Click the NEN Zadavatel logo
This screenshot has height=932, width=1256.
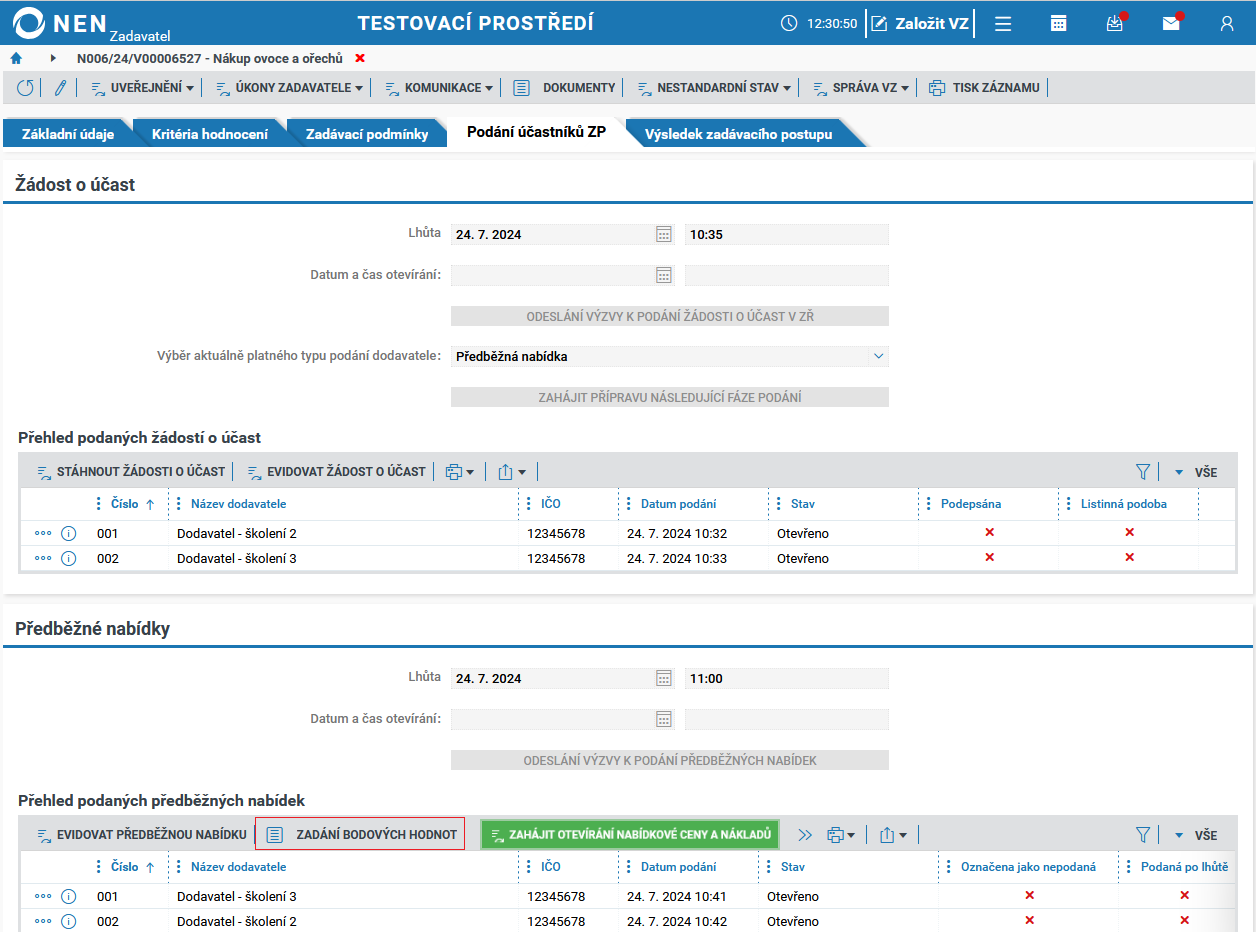90,23
